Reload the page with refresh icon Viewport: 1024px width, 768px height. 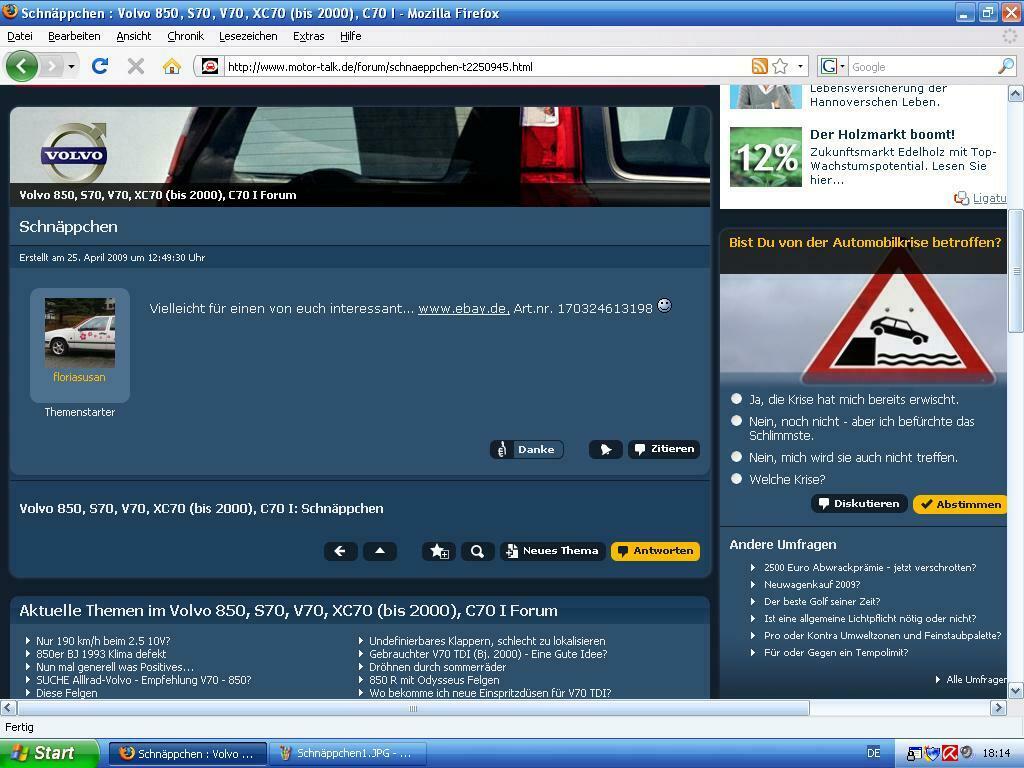pos(100,66)
